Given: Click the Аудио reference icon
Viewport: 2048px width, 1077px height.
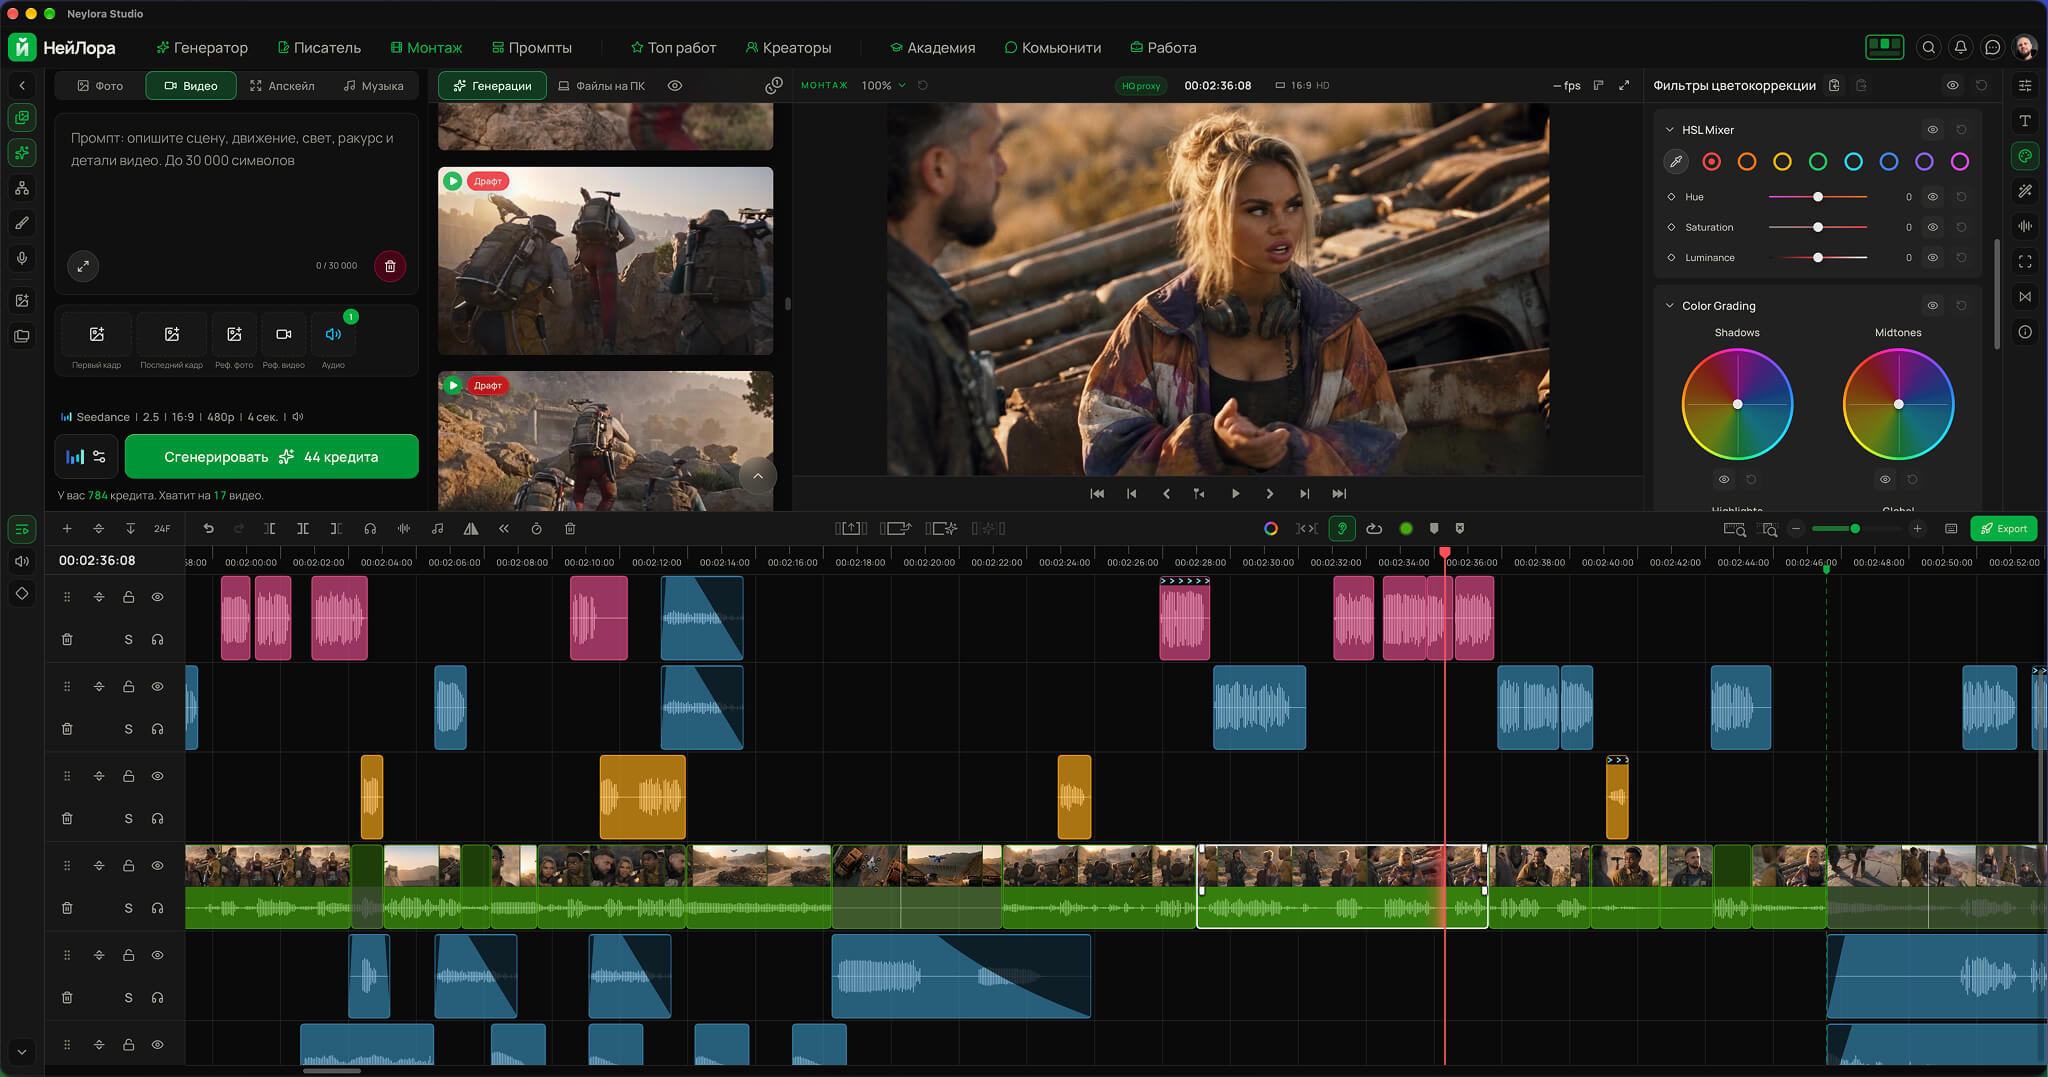Looking at the screenshot, I should tap(333, 335).
